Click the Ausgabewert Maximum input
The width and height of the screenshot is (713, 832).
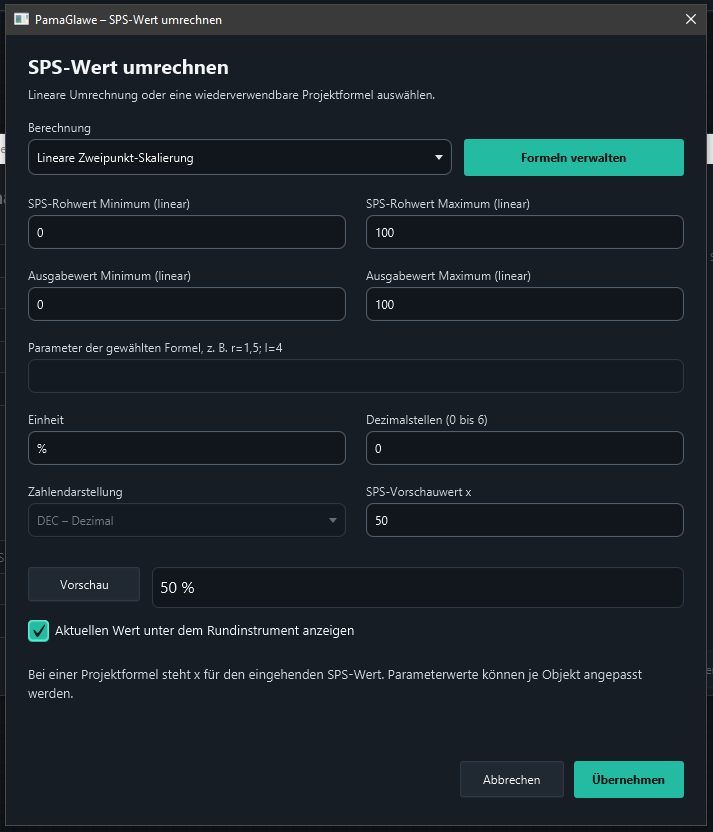(x=525, y=305)
